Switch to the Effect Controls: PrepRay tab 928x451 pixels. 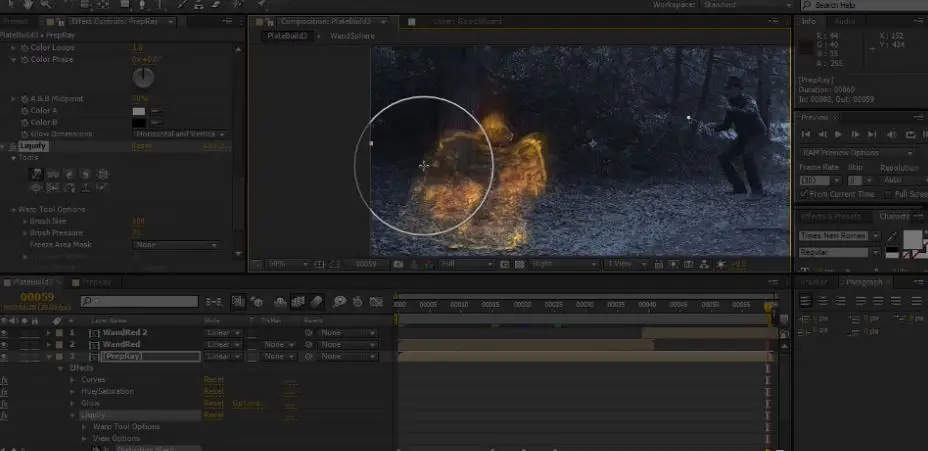pos(115,21)
